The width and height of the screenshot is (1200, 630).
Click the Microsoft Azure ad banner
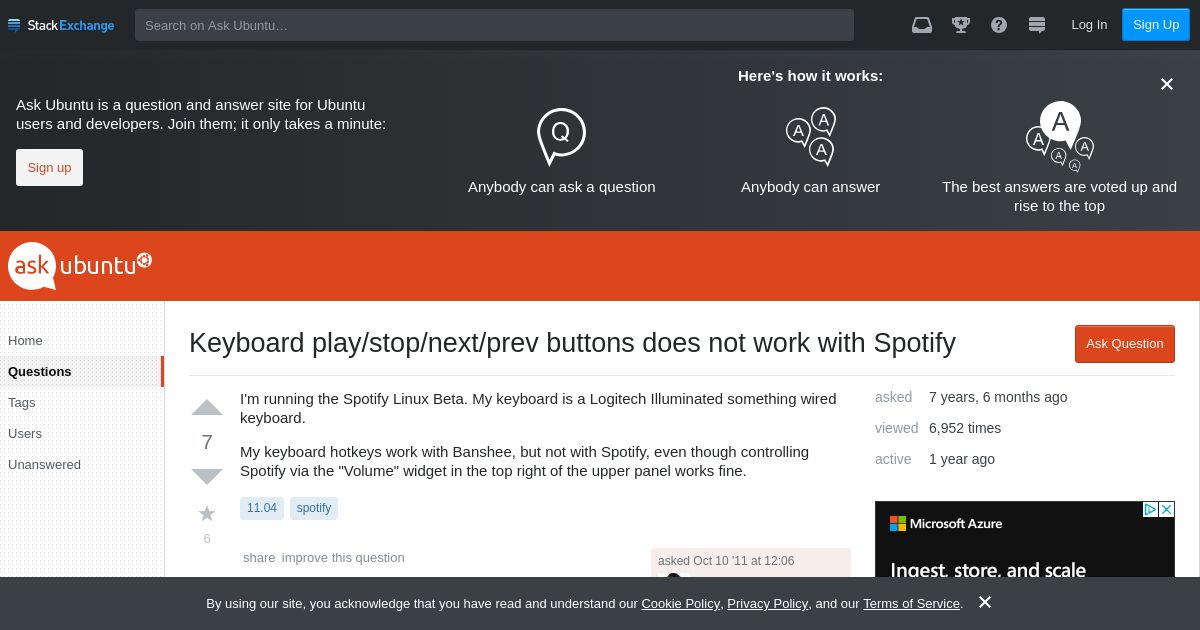click(1025, 540)
